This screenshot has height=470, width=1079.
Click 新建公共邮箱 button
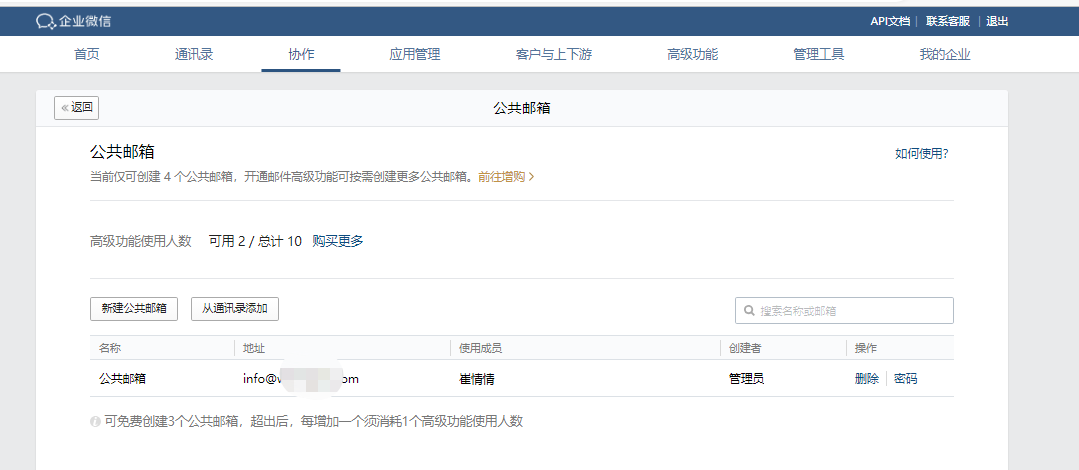click(x=134, y=309)
